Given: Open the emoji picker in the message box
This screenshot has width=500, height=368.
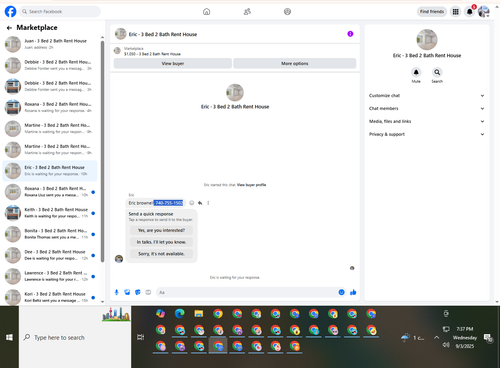Looking at the screenshot, I should (x=341, y=292).
